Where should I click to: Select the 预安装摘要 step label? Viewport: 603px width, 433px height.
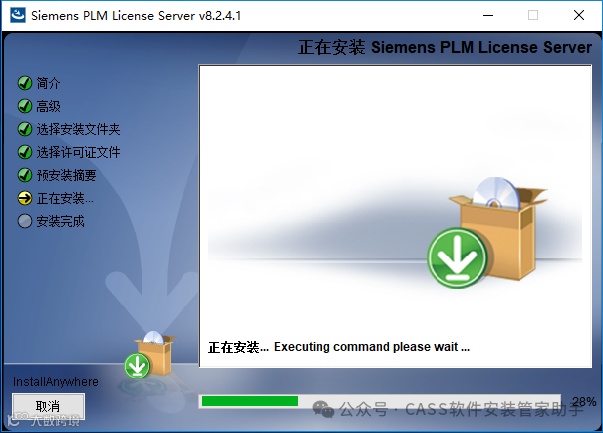67,175
